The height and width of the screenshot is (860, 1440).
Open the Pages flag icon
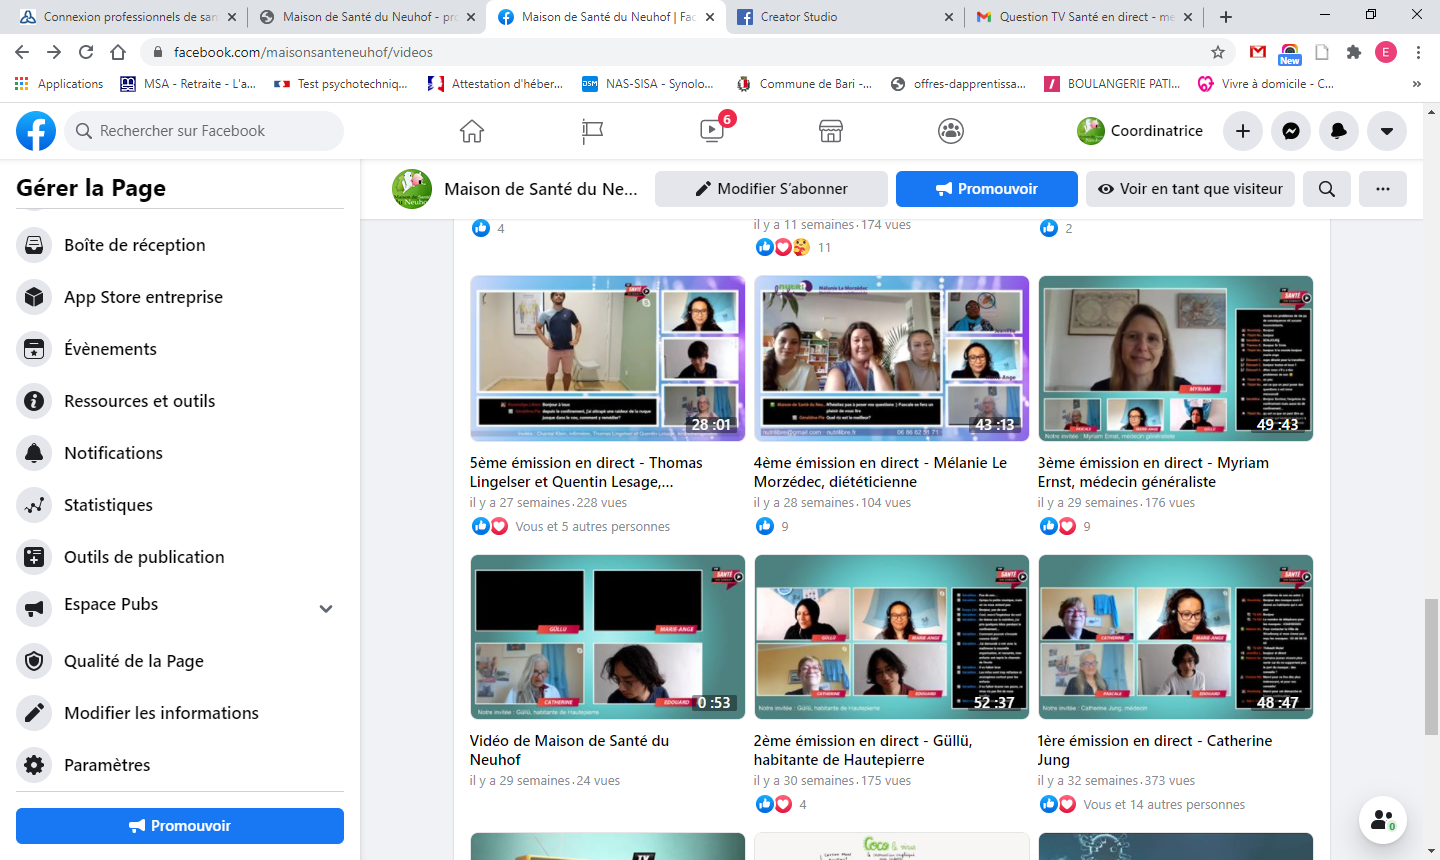pos(592,131)
